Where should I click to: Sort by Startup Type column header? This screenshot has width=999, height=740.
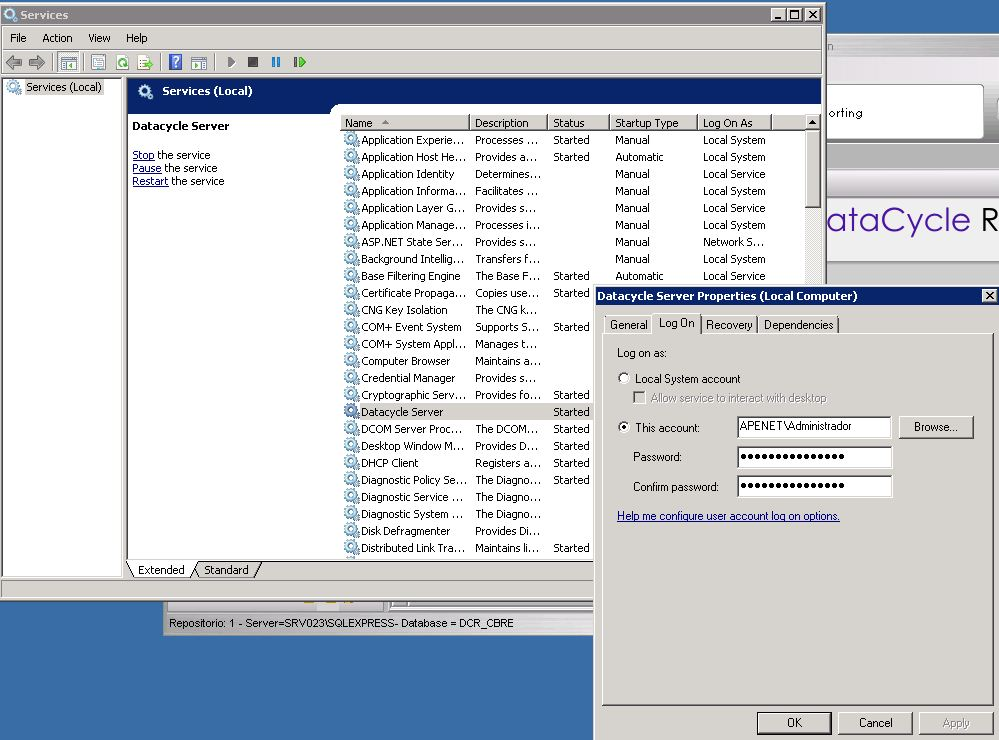click(652, 122)
